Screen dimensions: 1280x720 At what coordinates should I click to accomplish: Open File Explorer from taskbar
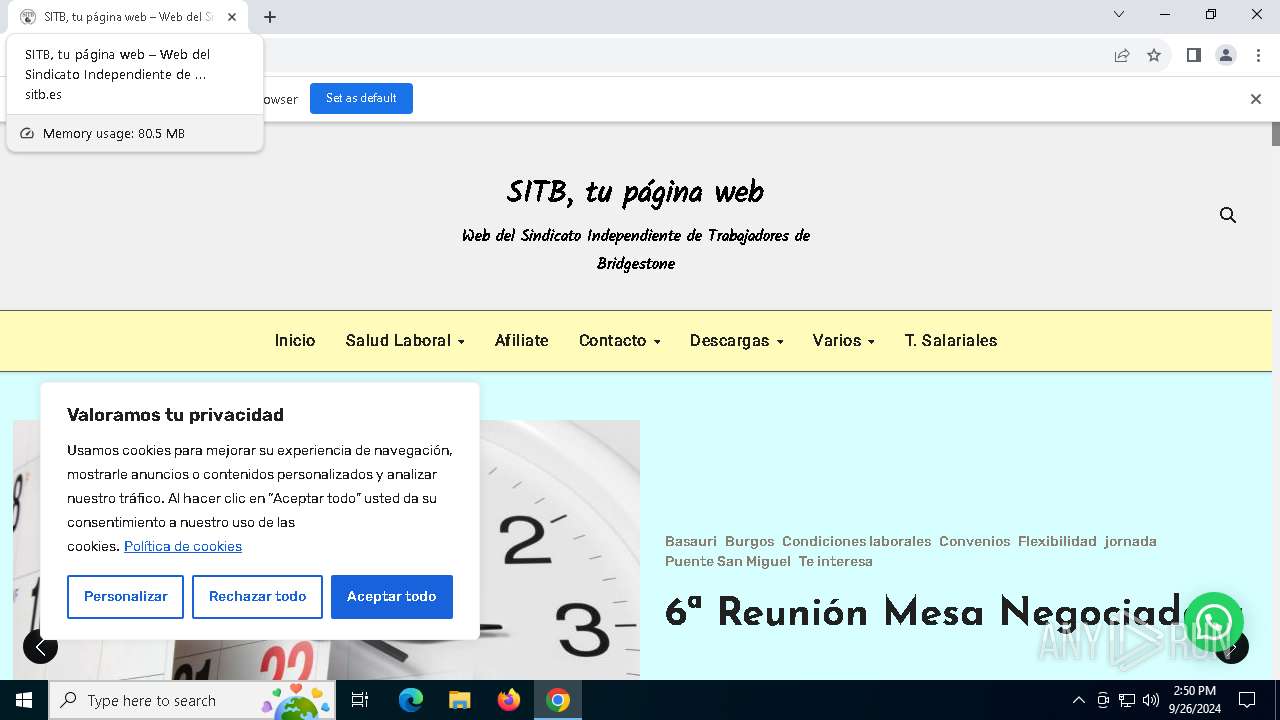pyautogui.click(x=459, y=700)
